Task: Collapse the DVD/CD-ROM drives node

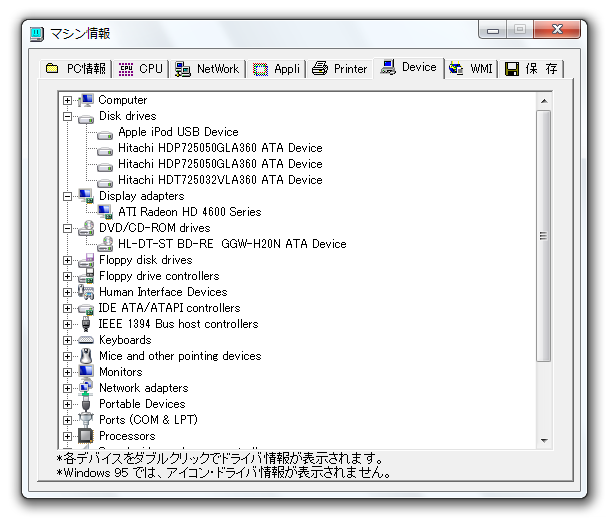Action: coord(67,228)
